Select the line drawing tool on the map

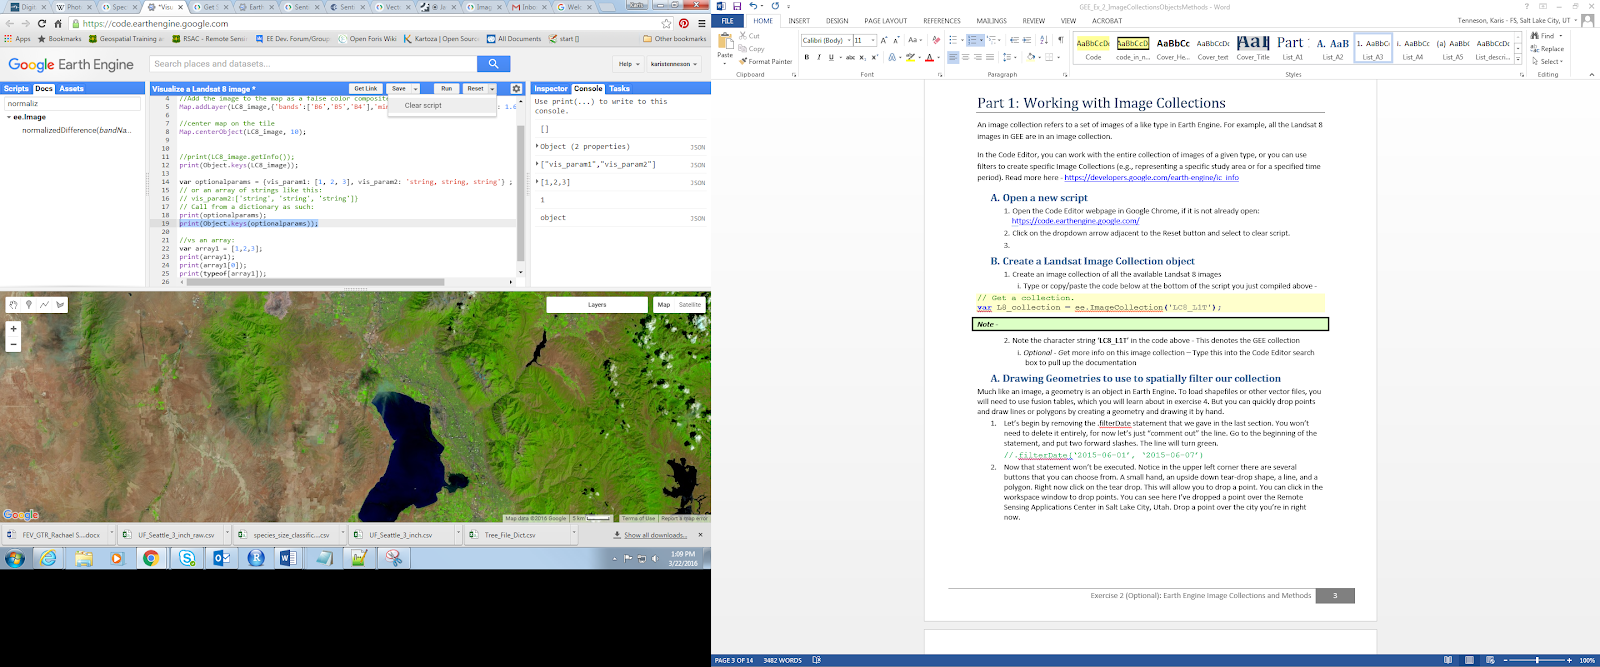pos(45,304)
